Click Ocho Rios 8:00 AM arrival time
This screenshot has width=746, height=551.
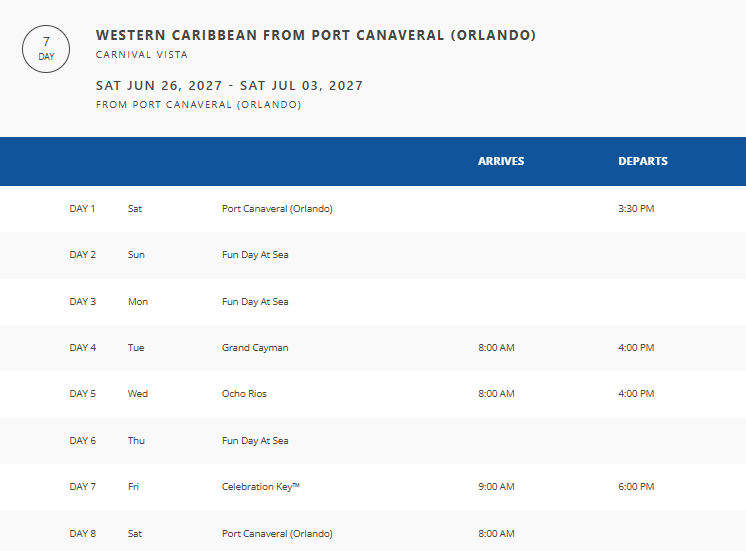(496, 394)
